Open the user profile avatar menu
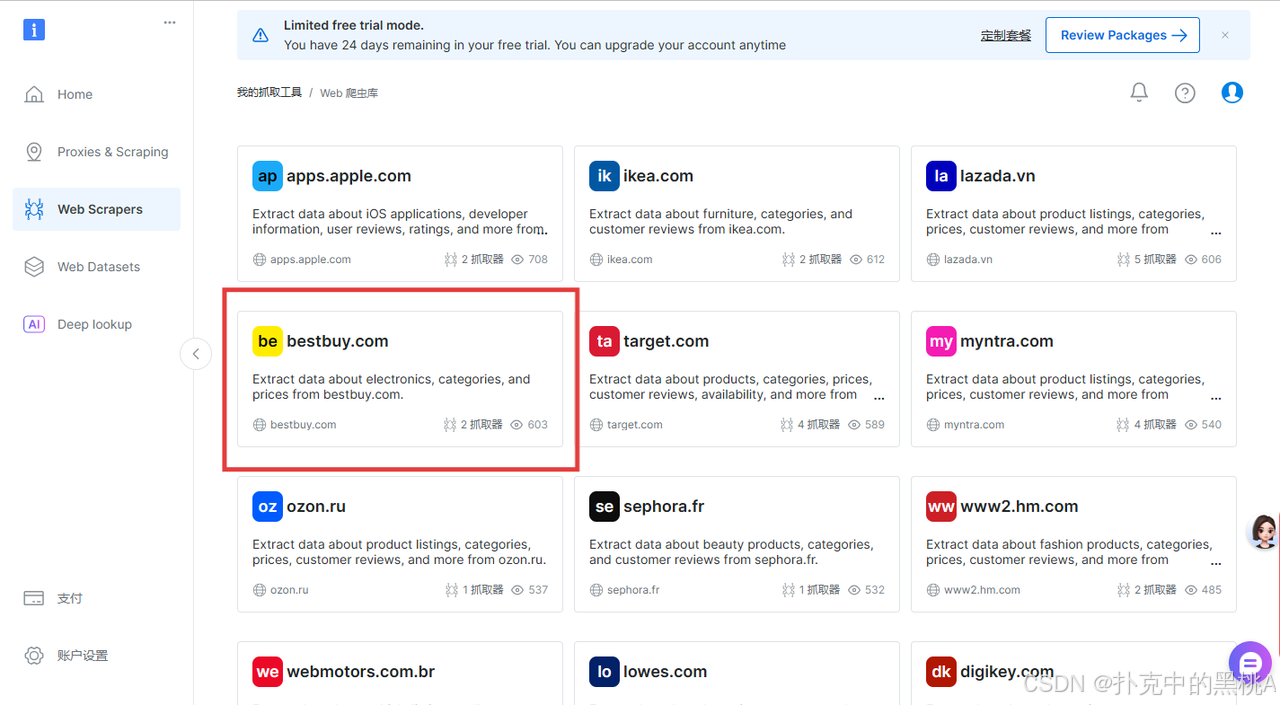Screen dimensions: 1280x705 (x=1232, y=93)
